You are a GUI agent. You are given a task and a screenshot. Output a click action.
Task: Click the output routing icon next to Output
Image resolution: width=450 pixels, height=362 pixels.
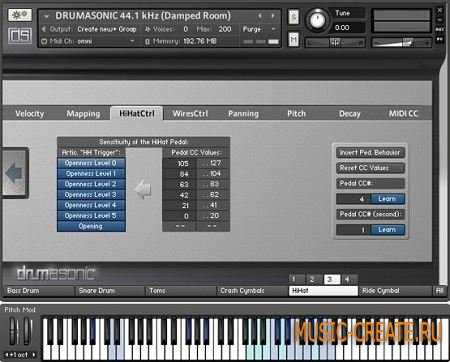pyautogui.click(x=44, y=29)
